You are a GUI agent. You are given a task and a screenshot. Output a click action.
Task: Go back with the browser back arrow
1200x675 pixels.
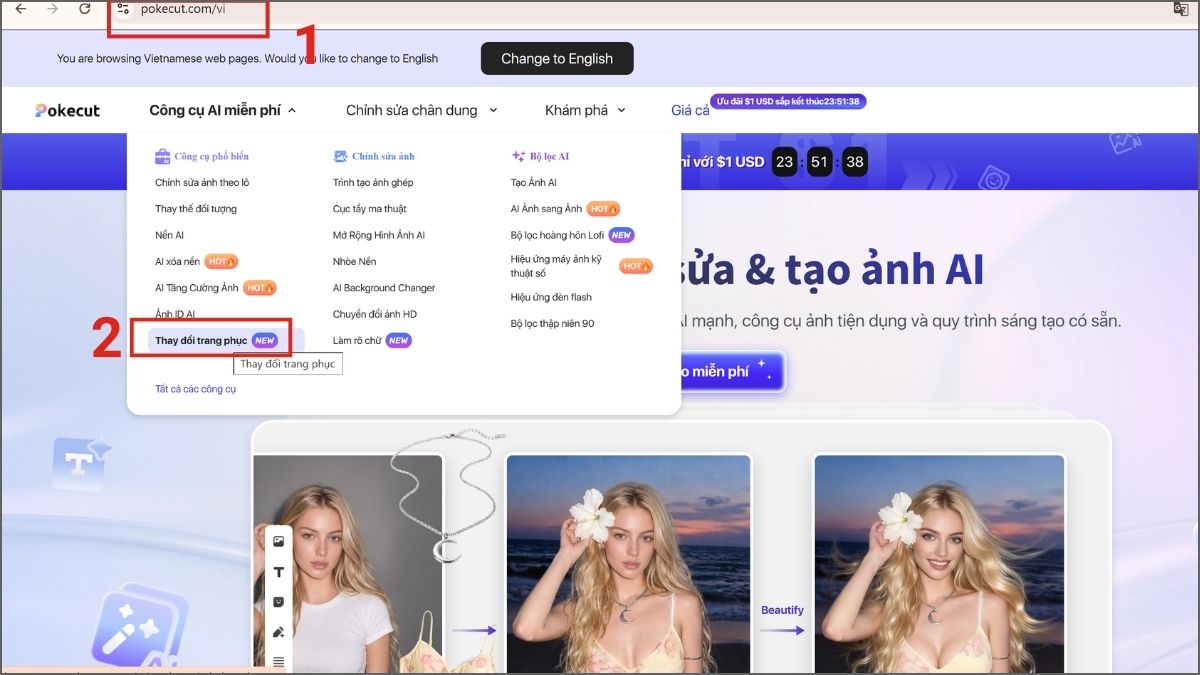click(x=20, y=9)
